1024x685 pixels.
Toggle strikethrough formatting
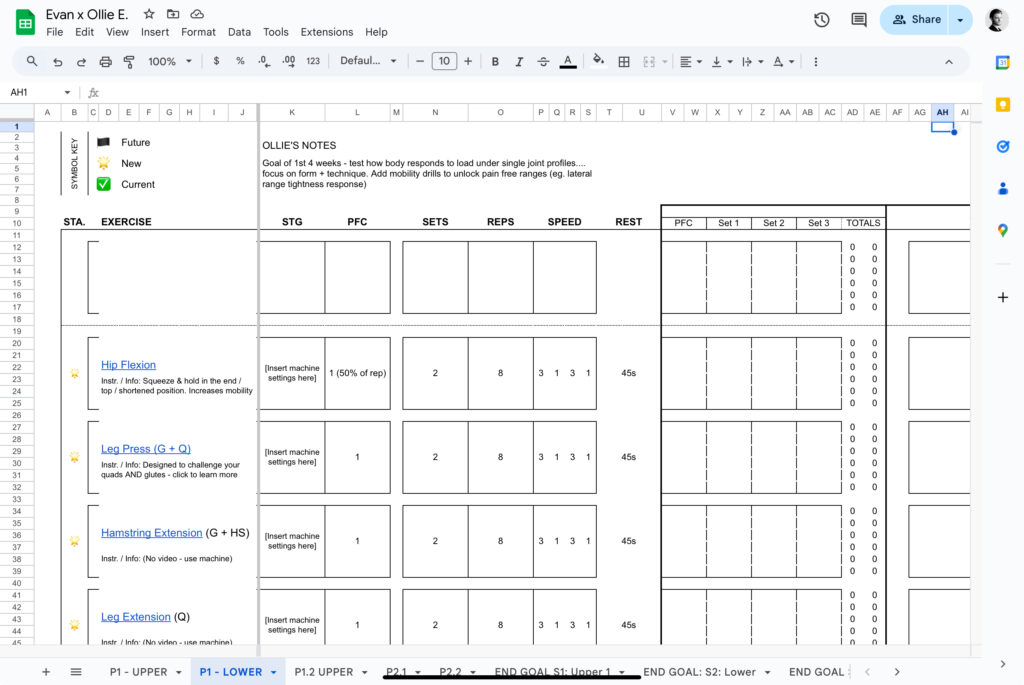pyautogui.click(x=543, y=61)
